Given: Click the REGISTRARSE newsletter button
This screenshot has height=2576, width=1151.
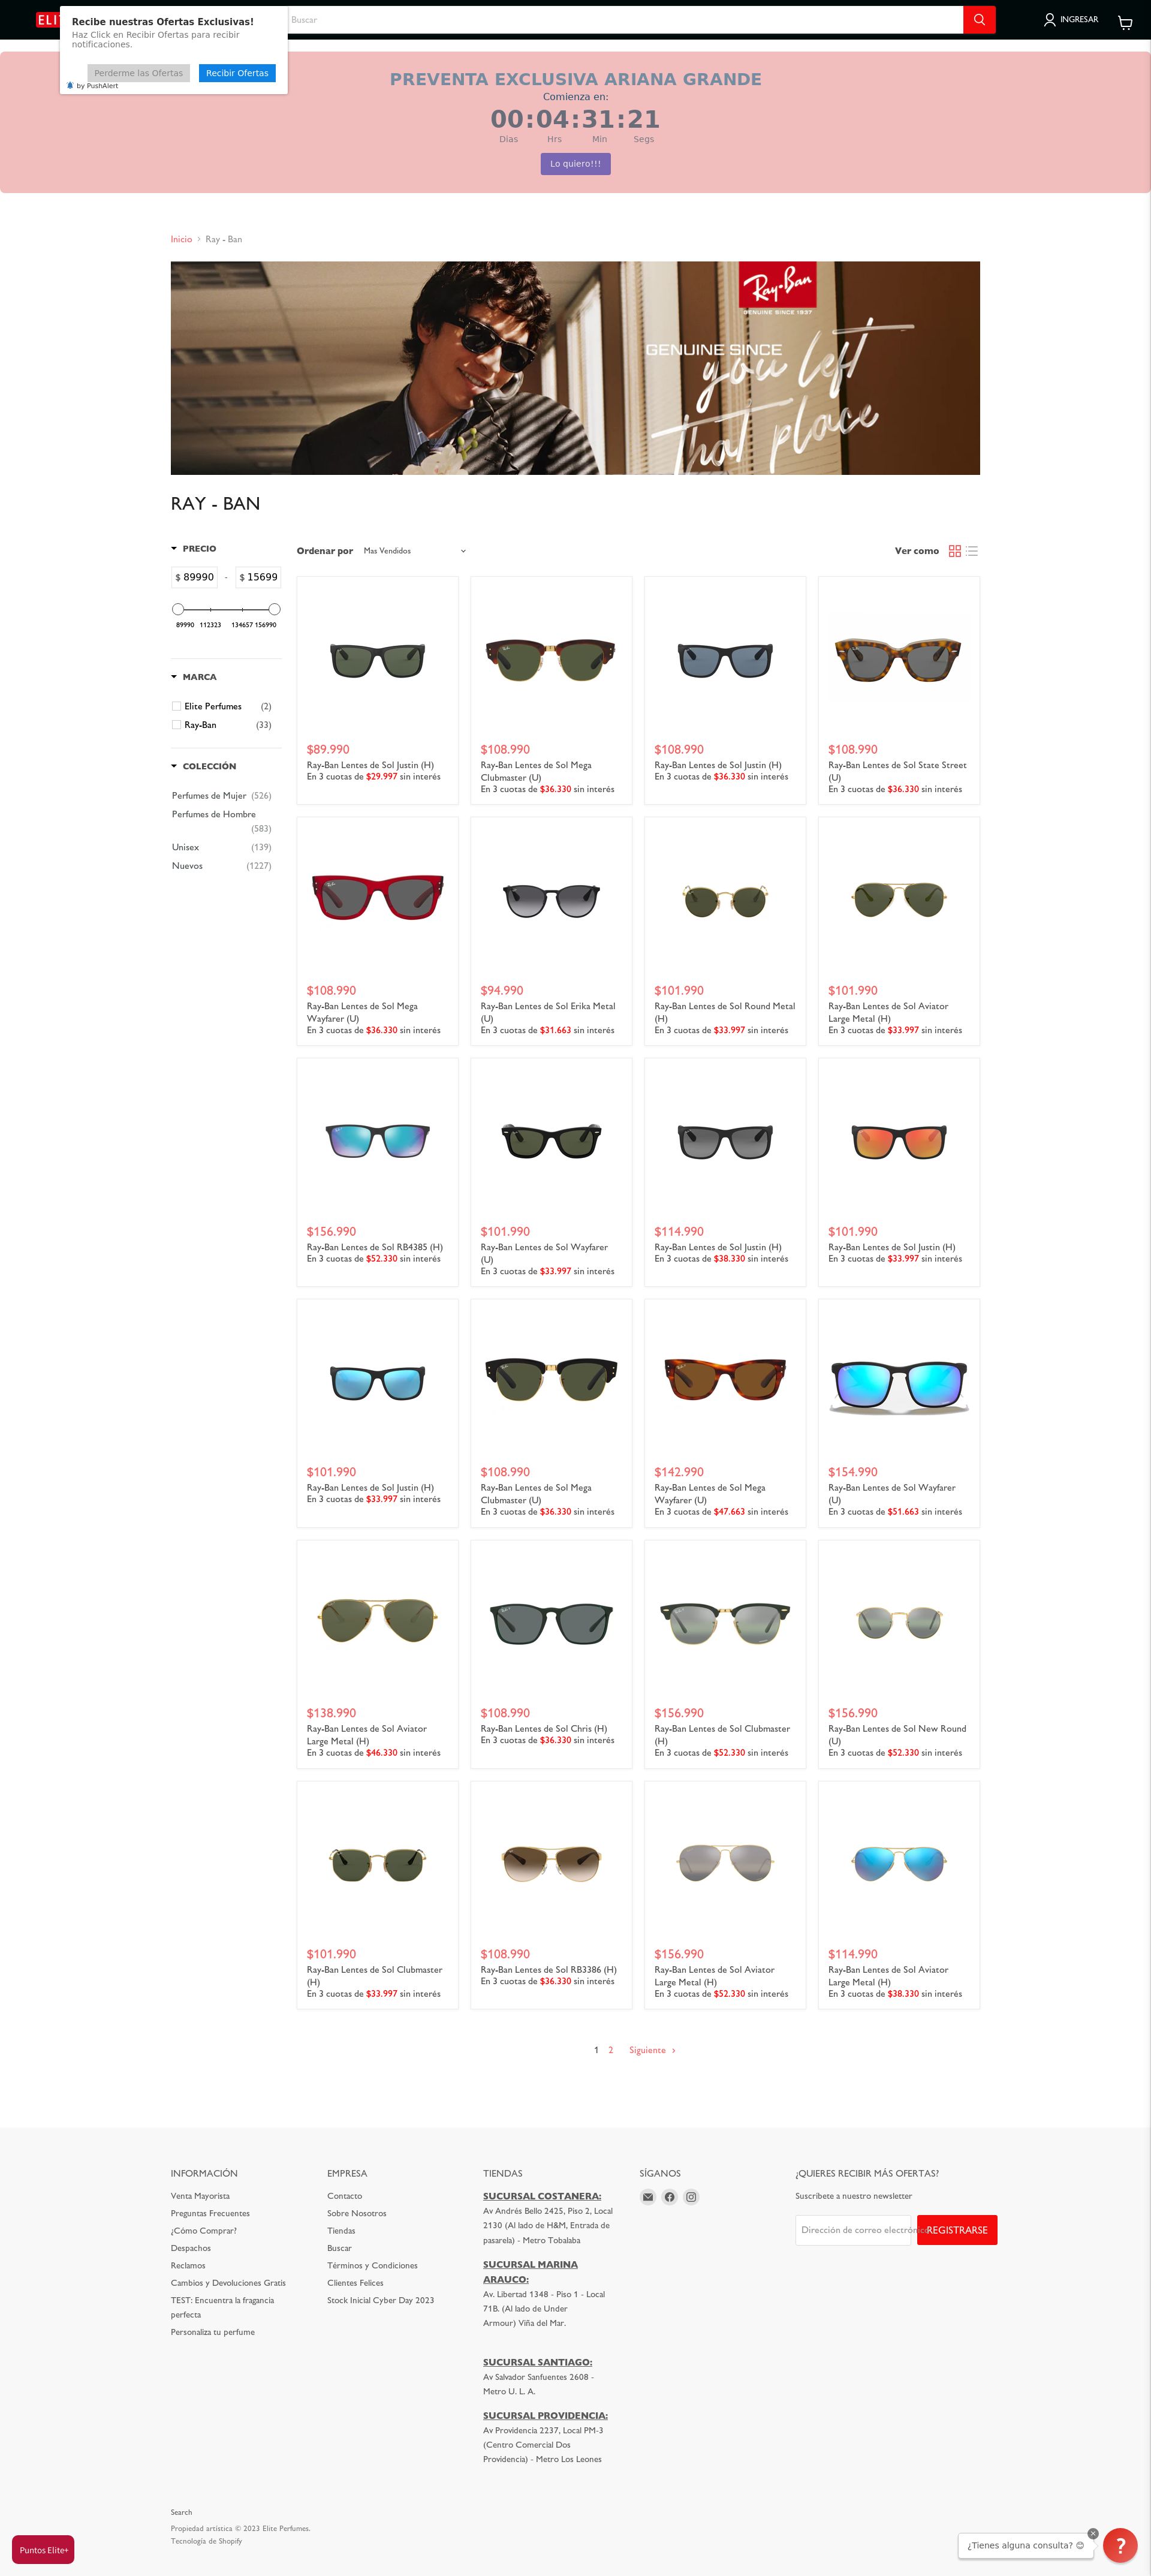Looking at the screenshot, I should click(x=957, y=2230).
